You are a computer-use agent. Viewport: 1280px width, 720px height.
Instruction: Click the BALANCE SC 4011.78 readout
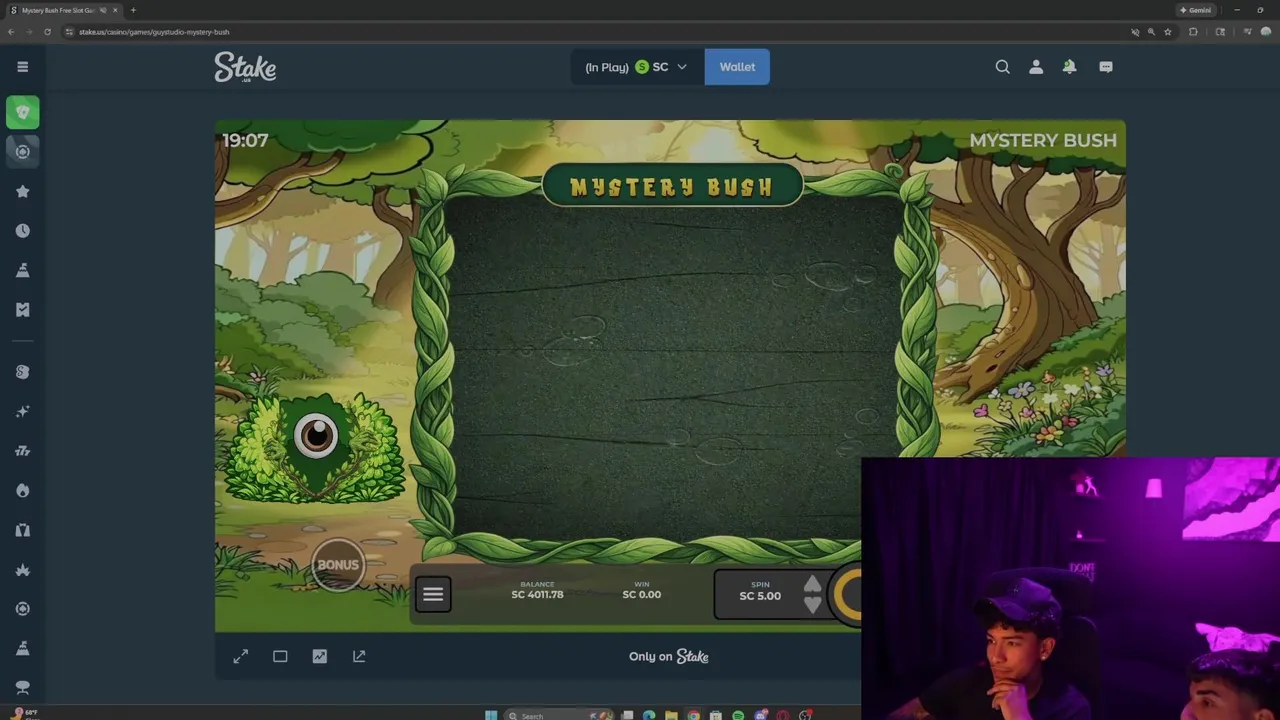pos(537,590)
